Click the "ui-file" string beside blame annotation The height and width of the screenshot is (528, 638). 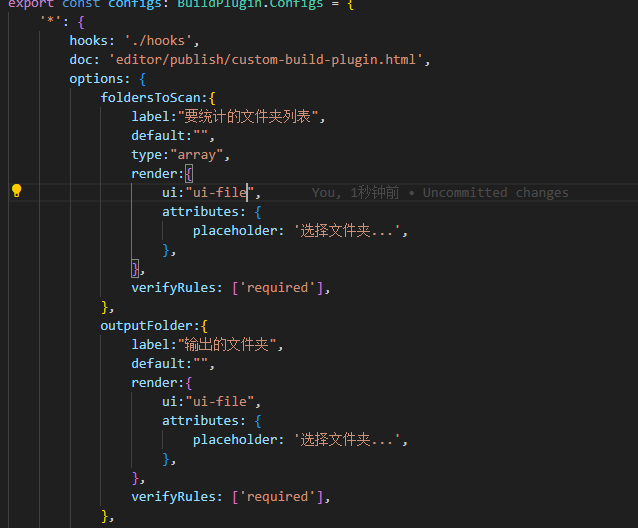click(x=220, y=192)
